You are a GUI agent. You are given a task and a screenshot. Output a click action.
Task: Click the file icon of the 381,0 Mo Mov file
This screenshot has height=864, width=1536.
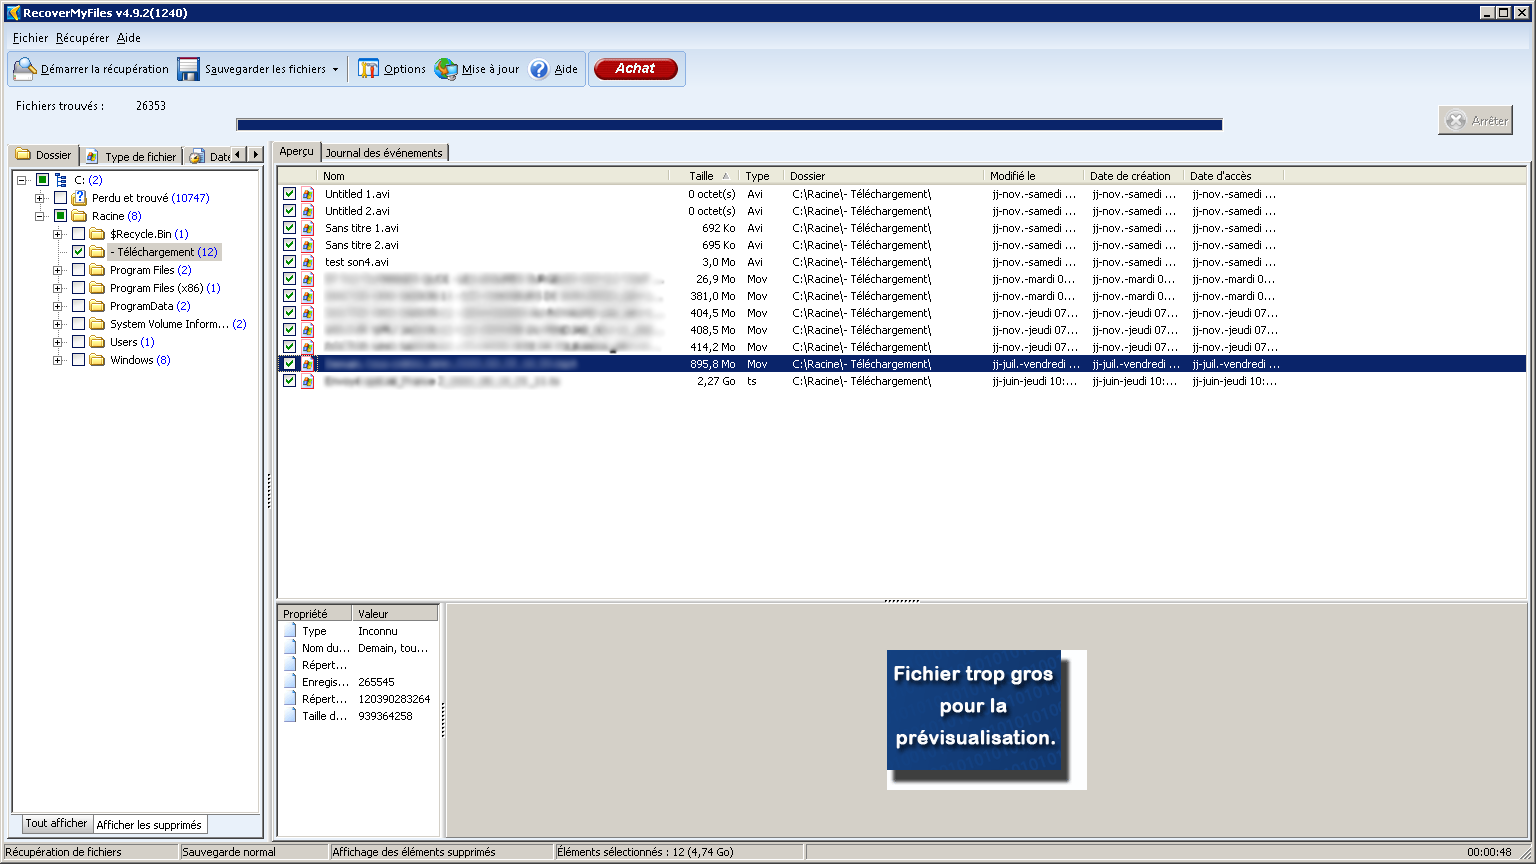308,296
